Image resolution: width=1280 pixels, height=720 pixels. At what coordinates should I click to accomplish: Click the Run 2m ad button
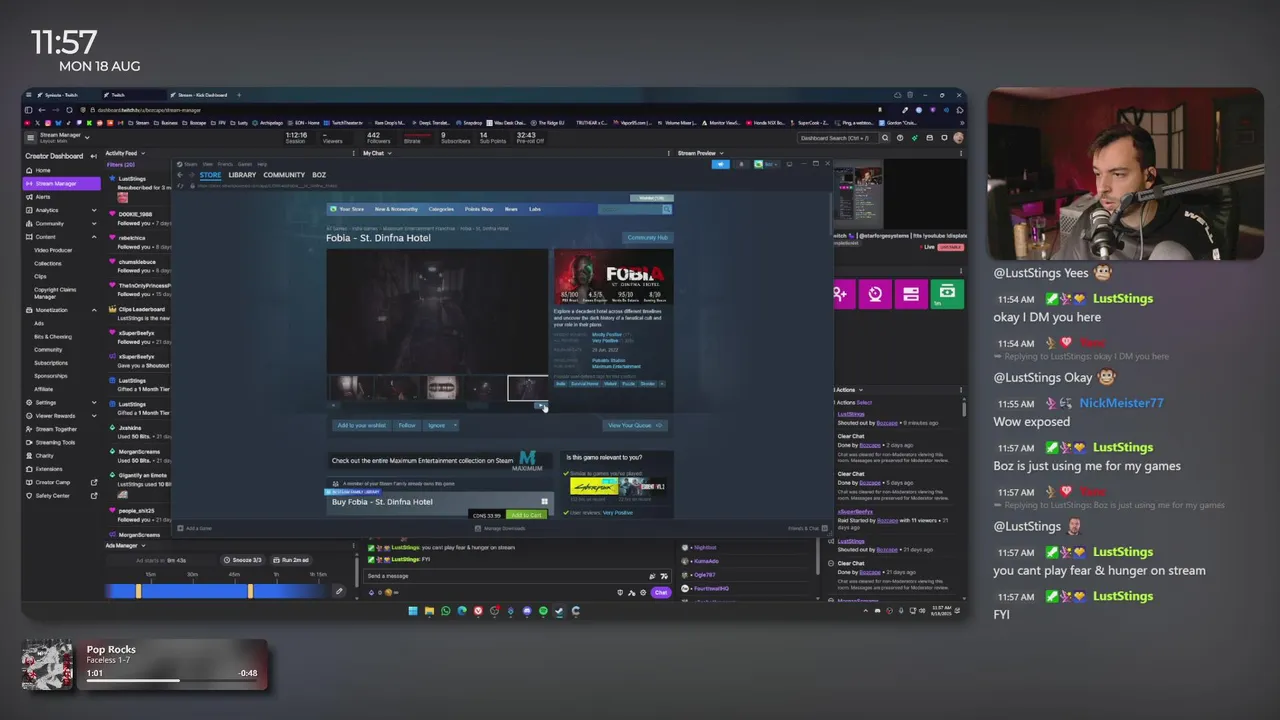292,560
